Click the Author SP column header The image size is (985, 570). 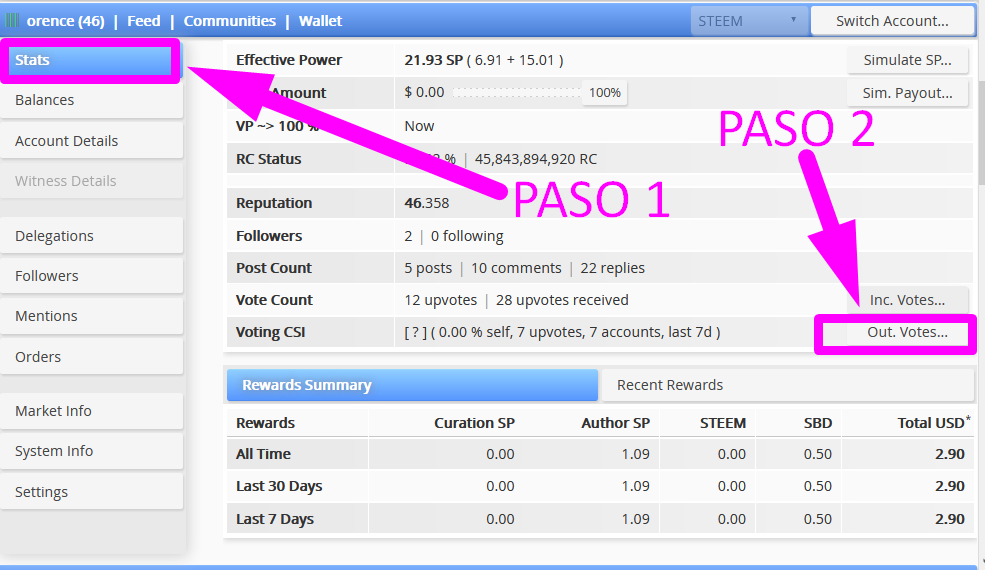pyautogui.click(x=616, y=424)
